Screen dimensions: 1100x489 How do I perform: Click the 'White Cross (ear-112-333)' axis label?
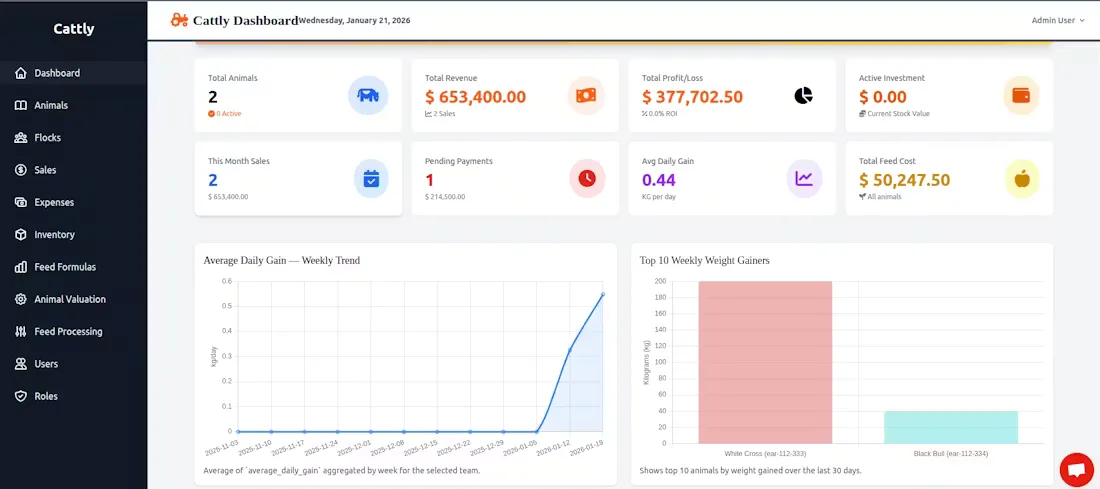click(765, 454)
